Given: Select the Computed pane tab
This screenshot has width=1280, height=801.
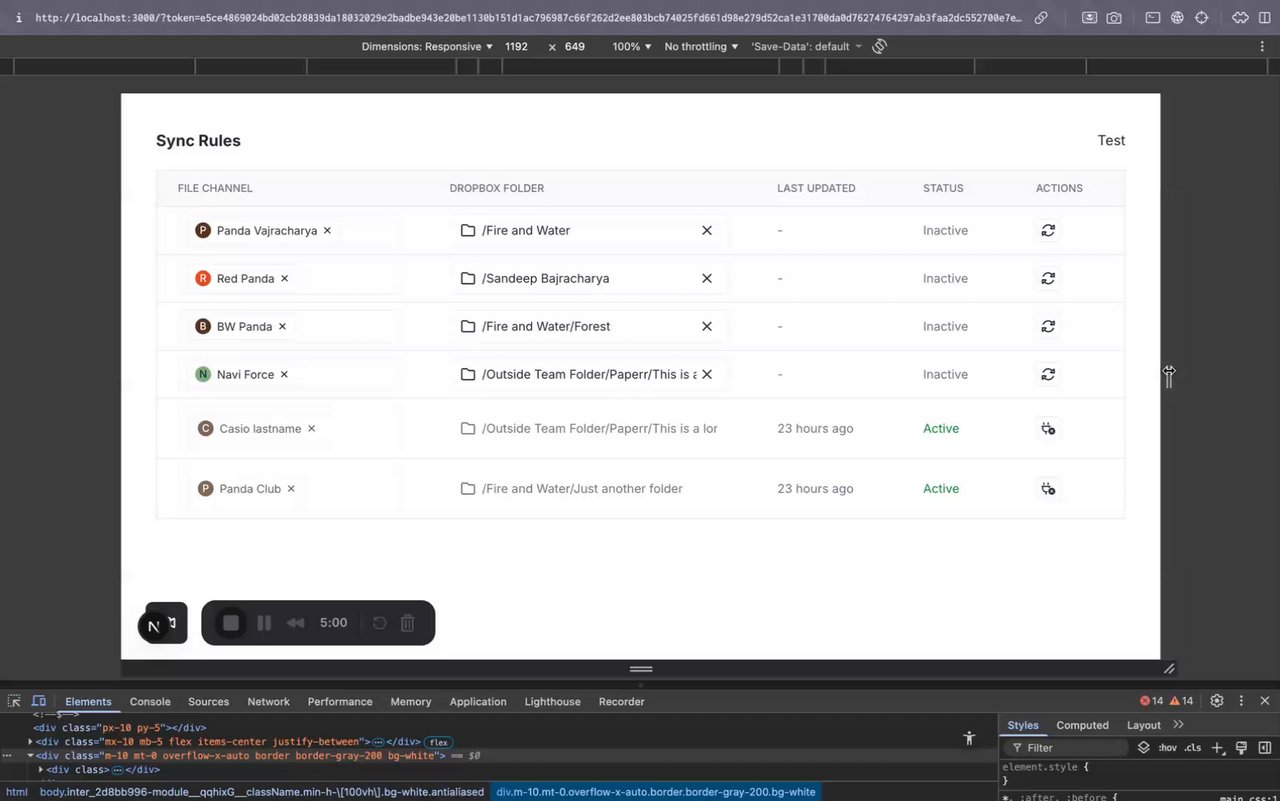Looking at the screenshot, I should (x=1083, y=725).
